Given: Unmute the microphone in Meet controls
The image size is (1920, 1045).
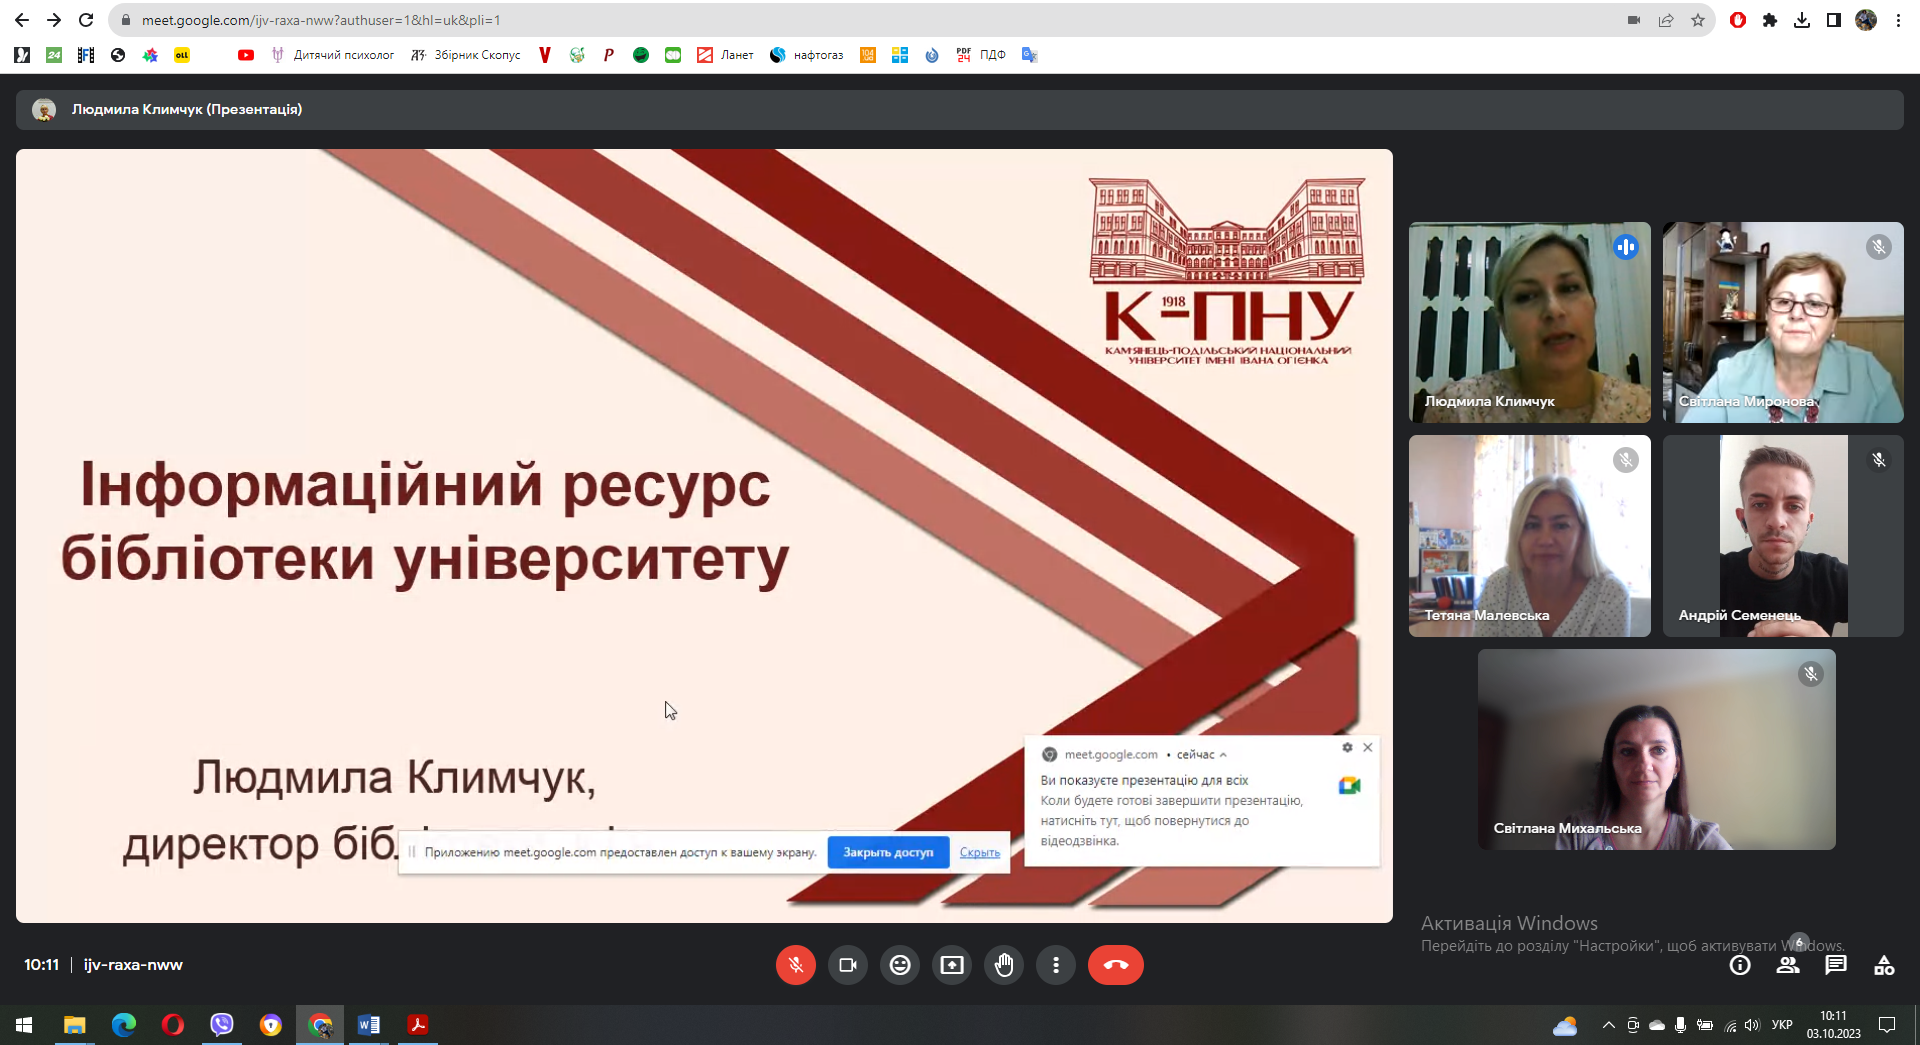Looking at the screenshot, I should point(795,965).
